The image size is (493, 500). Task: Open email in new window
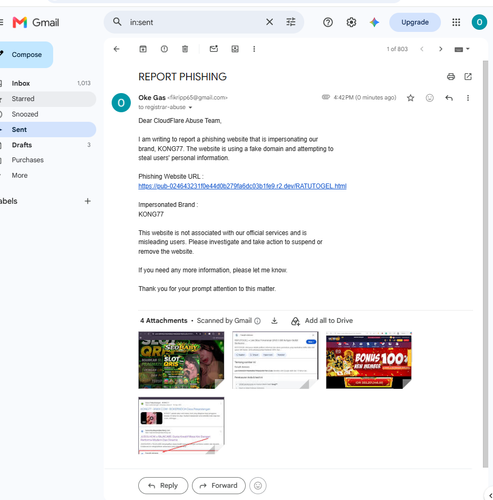click(x=468, y=77)
